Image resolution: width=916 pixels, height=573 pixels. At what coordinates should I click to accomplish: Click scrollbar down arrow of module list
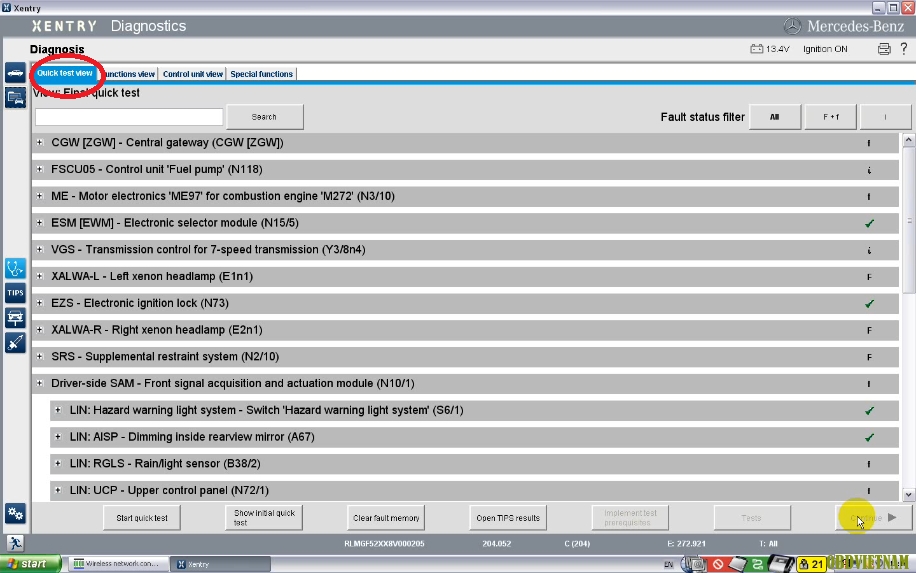tap(908, 495)
